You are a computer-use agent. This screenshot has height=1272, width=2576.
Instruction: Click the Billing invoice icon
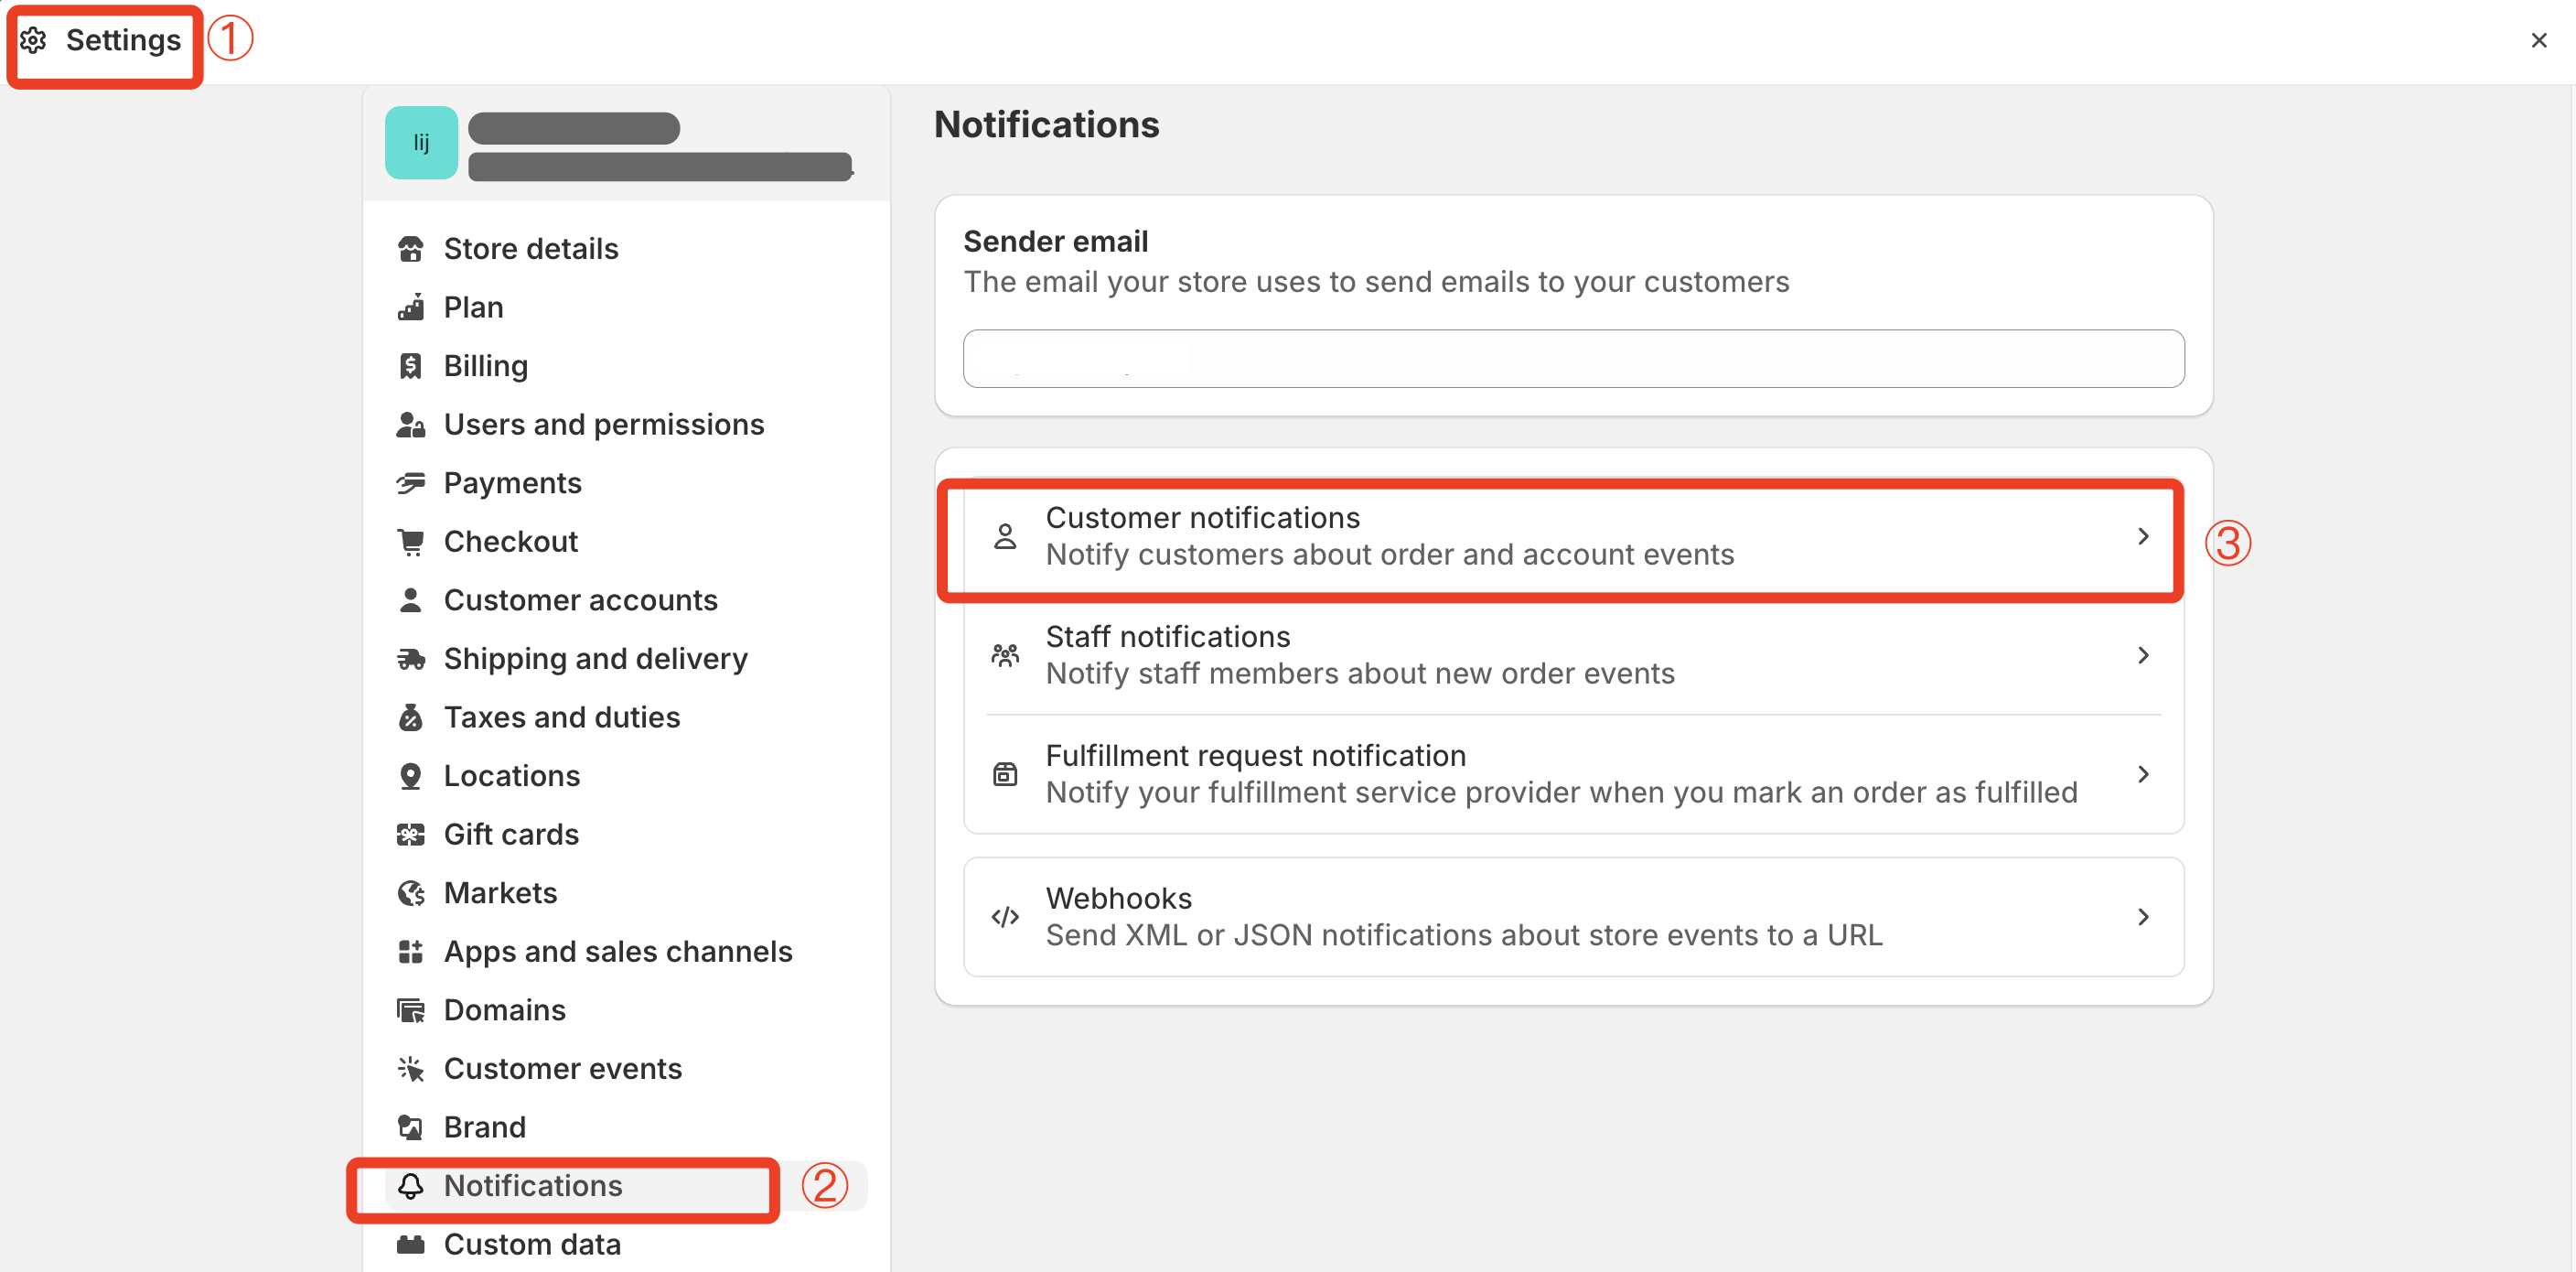point(411,365)
